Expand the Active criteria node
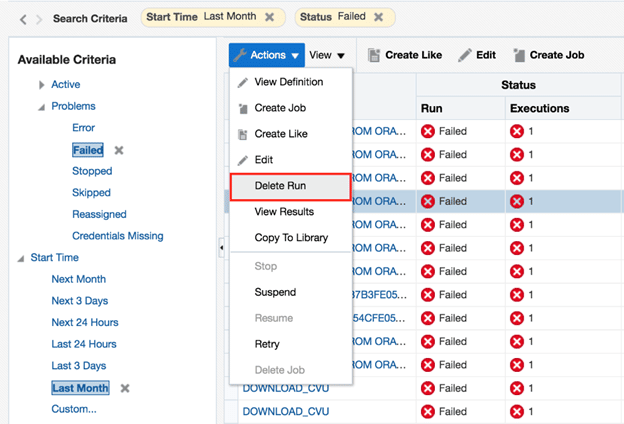This screenshot has height=424, width=624. tap(41, 85)
